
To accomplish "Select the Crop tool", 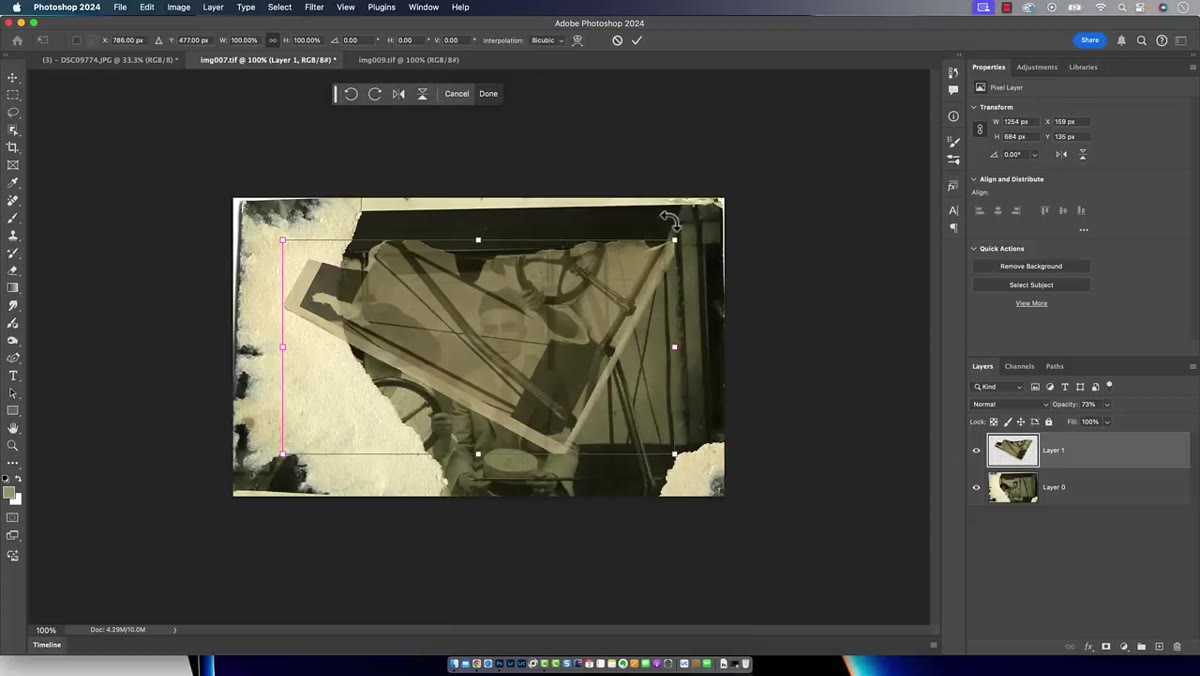I will tap(13, 147).
